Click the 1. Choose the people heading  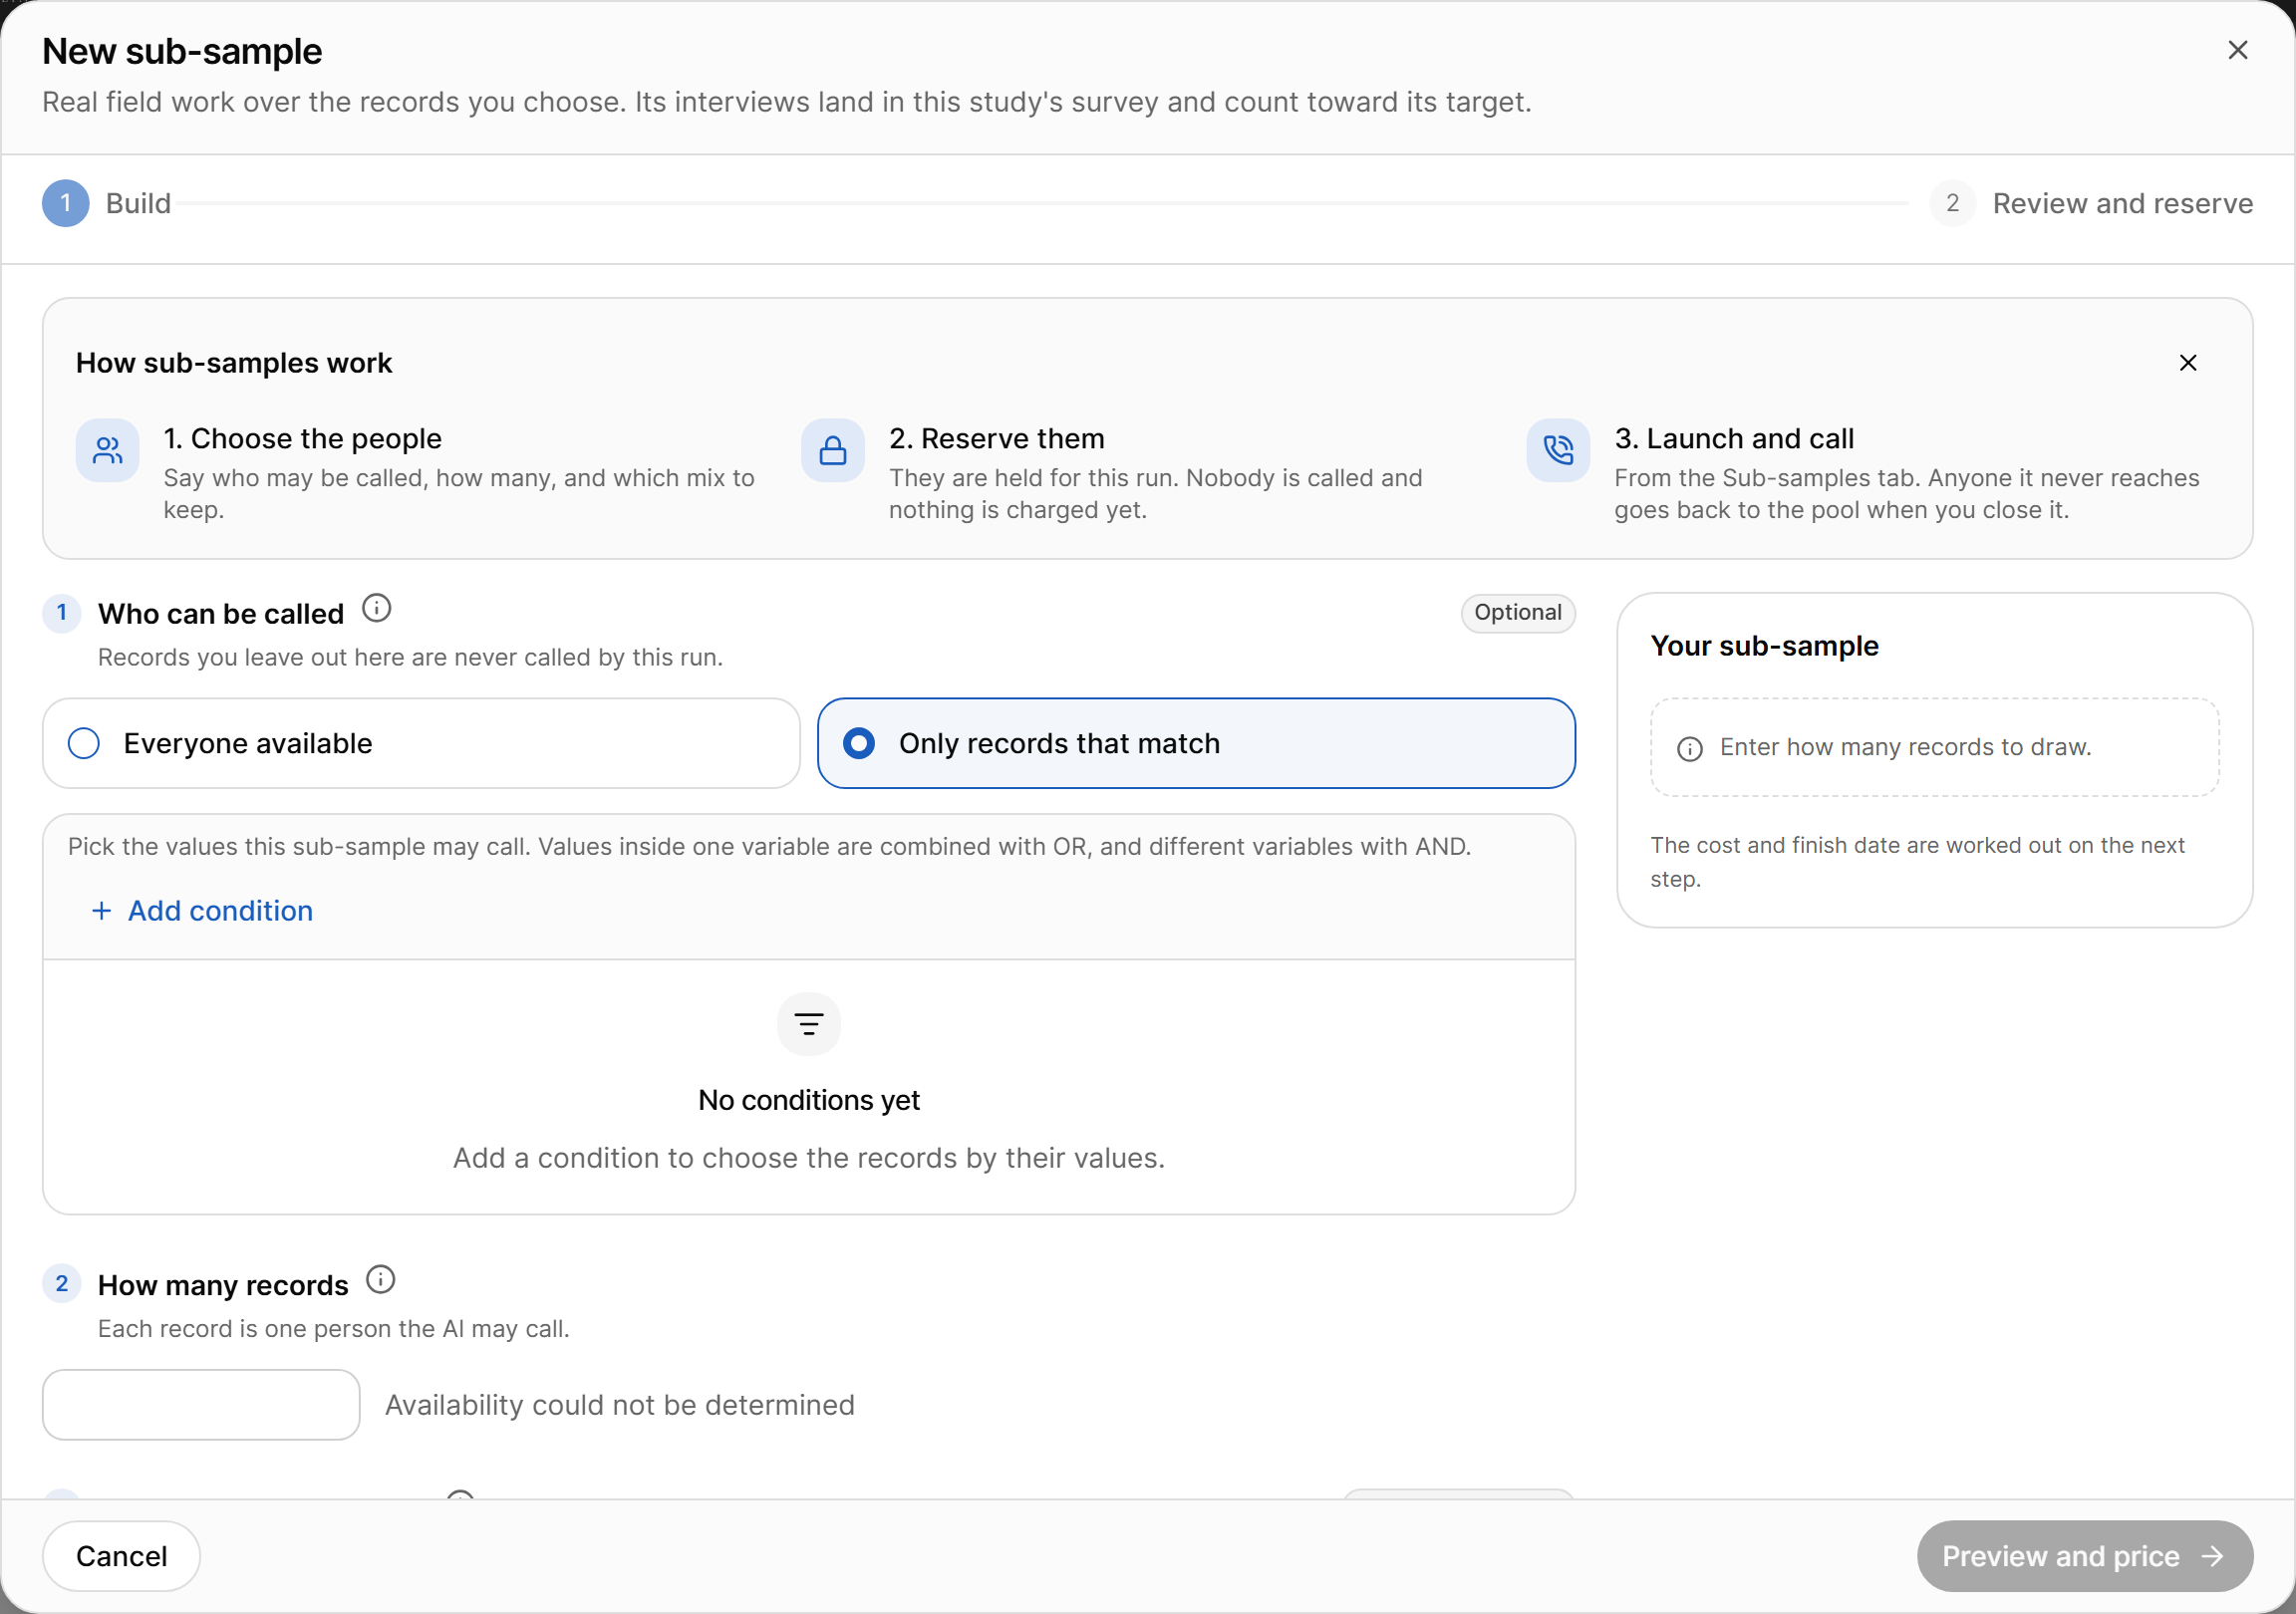[302, 438]
